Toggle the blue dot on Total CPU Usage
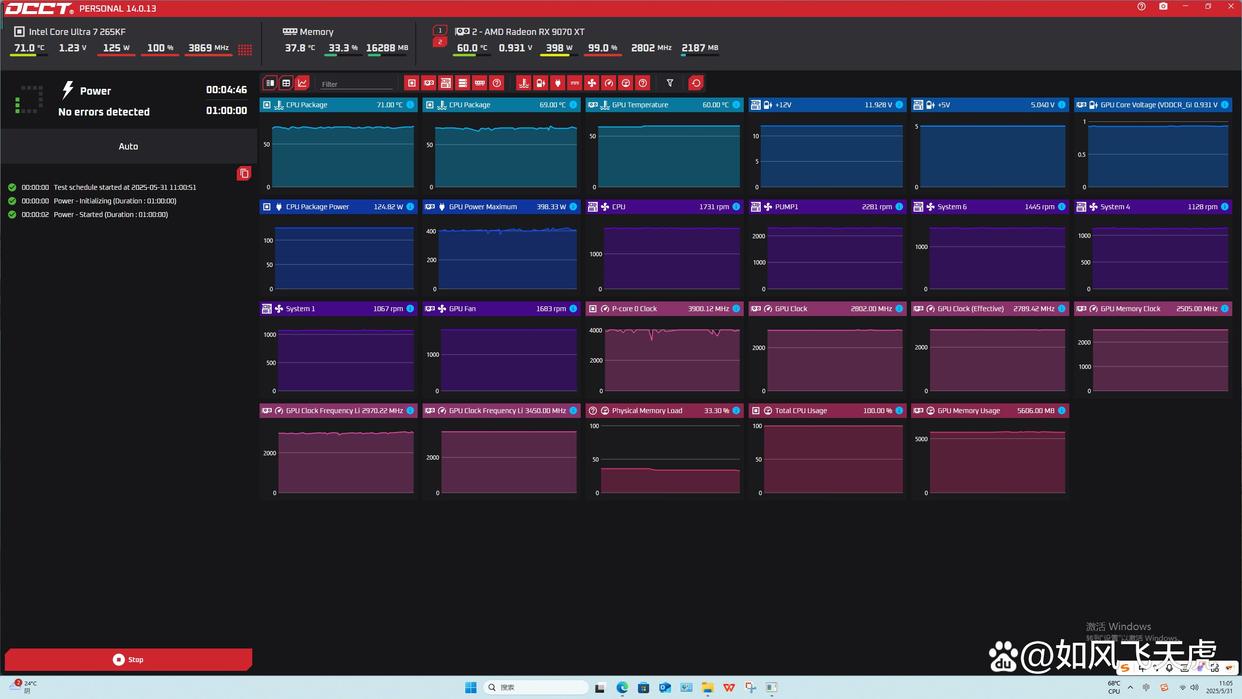The width and height of the screenshot is (1242, 699). (899, 410)
